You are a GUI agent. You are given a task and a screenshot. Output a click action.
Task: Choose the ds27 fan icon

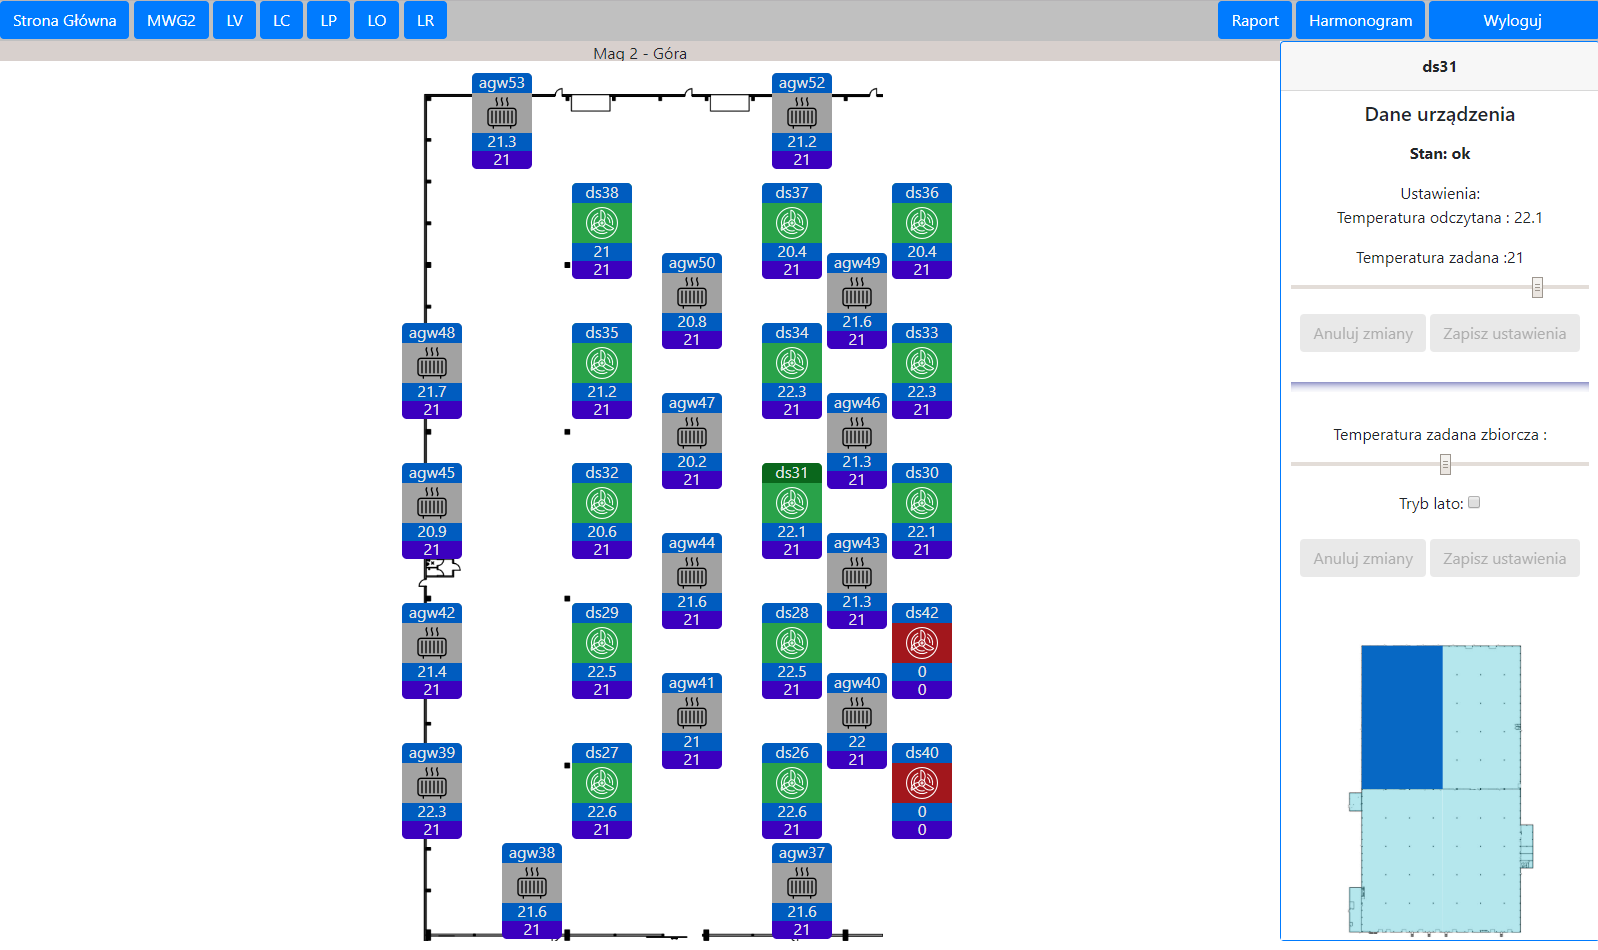601,783
